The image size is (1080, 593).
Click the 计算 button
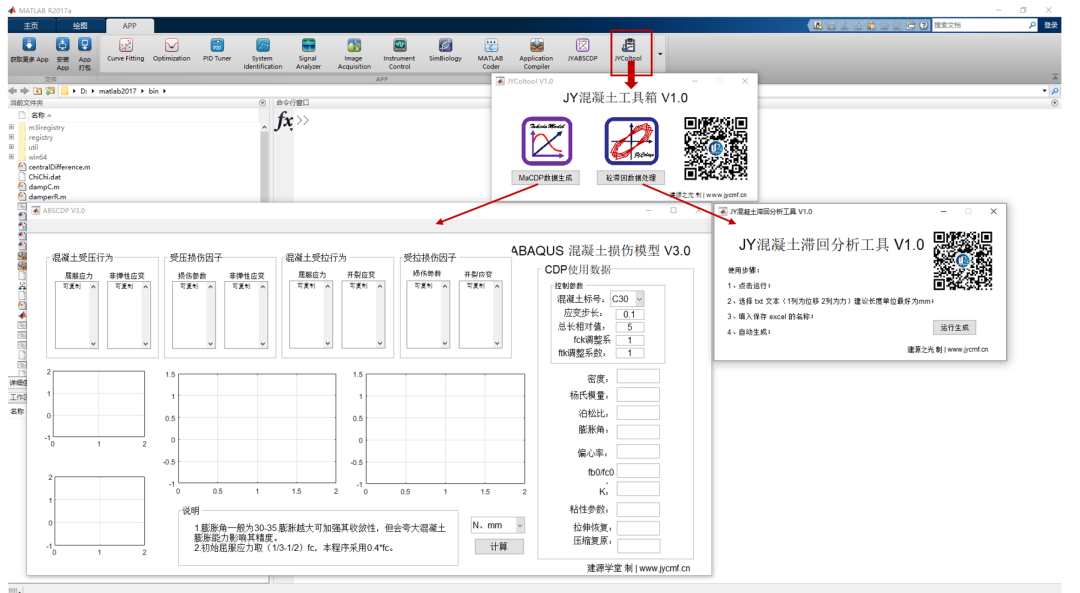[x=499, y=546]
